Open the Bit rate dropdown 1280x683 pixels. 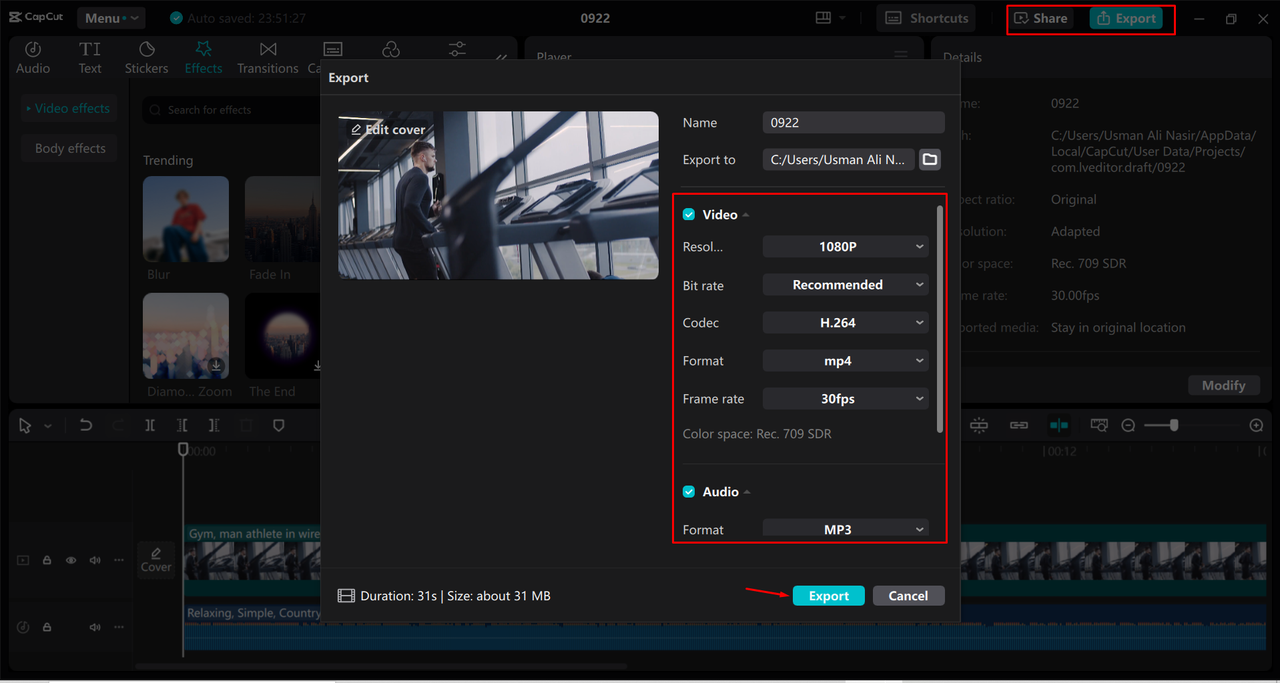click(x=845, y=284)
